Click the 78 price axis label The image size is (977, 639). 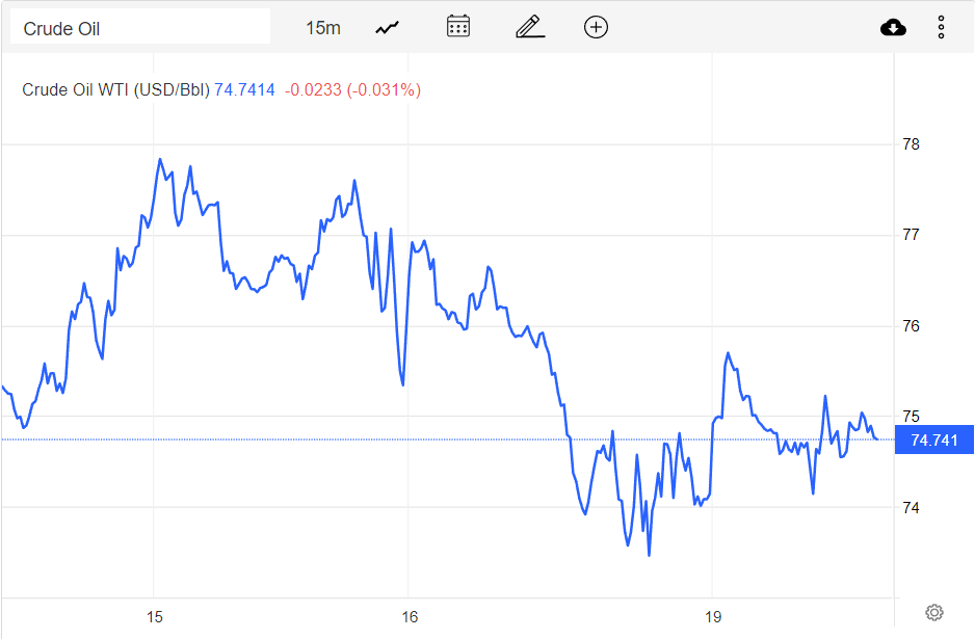click(911, 144)
